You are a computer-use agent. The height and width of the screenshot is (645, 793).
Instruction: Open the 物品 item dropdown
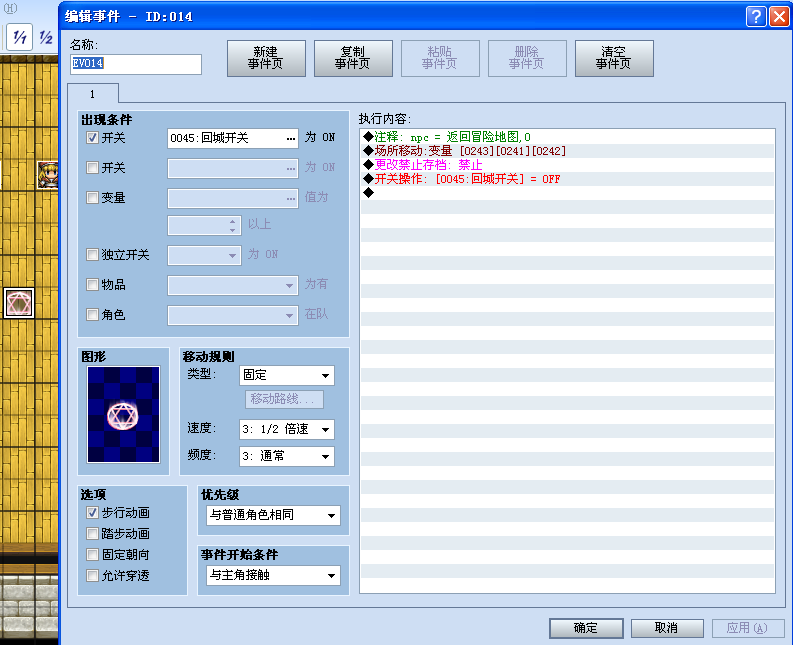[x=233, y=285]
